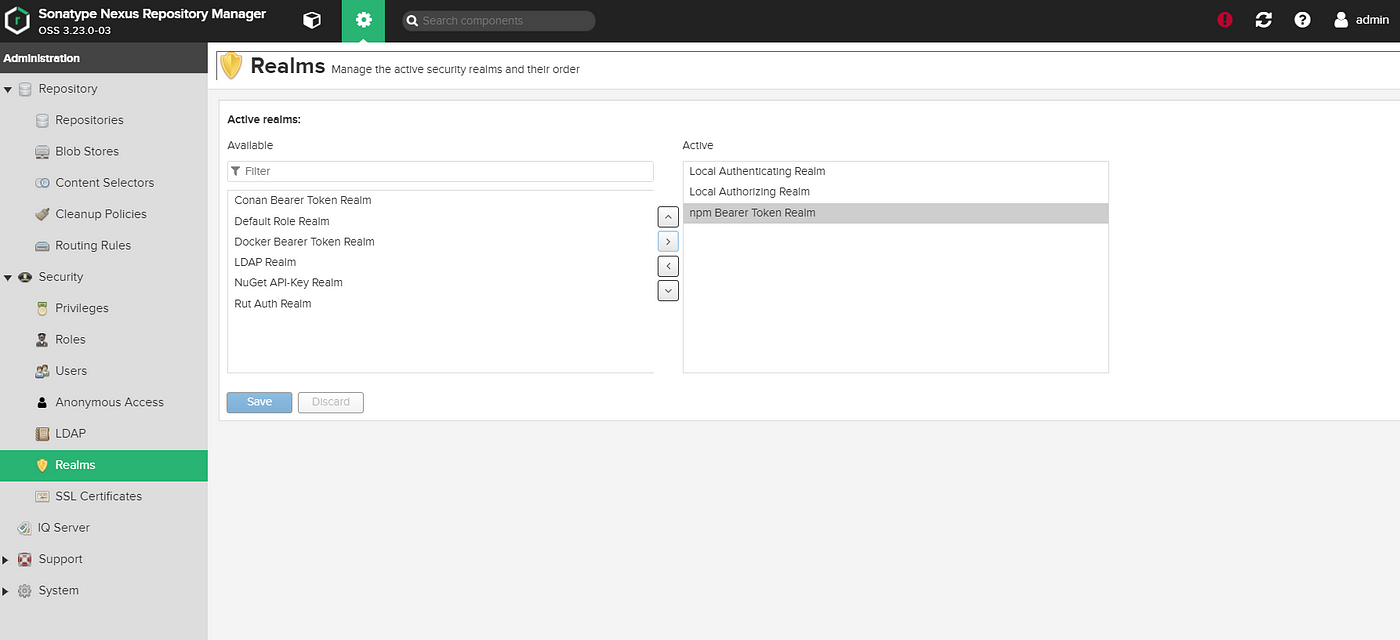Collapse the Repository section in the sidebar
The image size is (1400, 640).
click(8, 88)
